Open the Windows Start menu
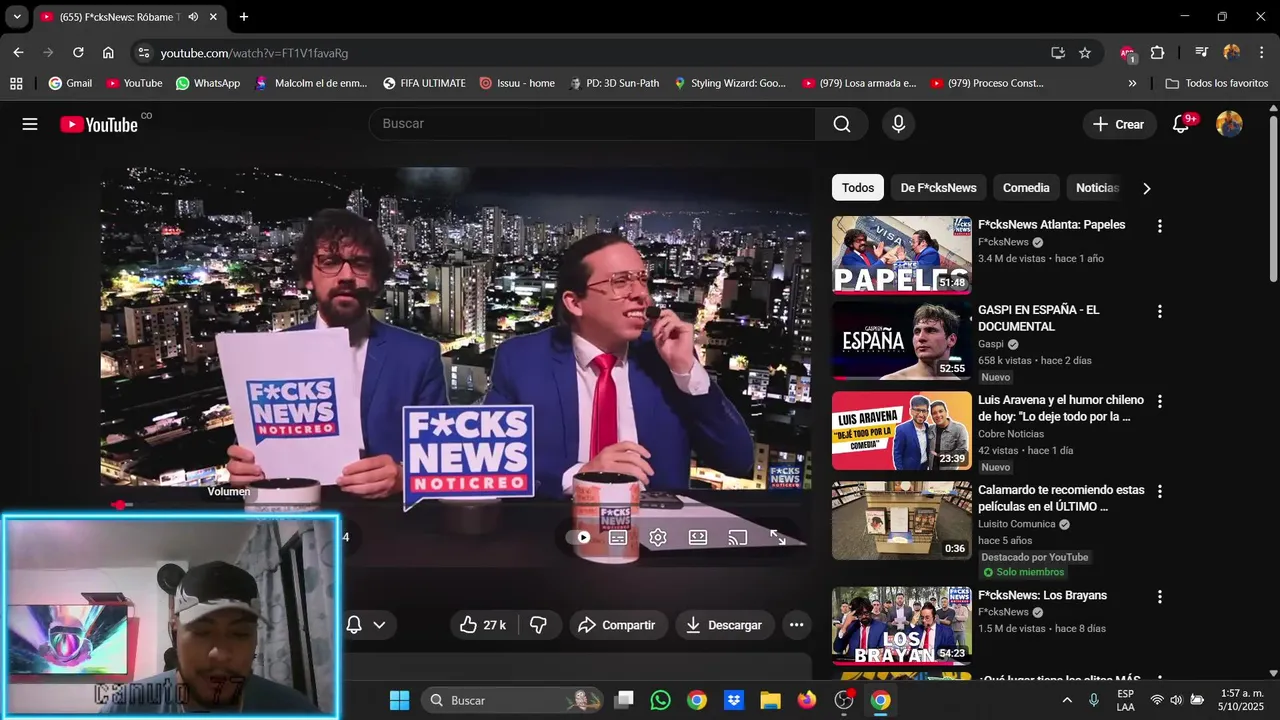Image resolution: width=1280 pixels, height=720 pixels. pyautogui.click(x=399, y=700)
